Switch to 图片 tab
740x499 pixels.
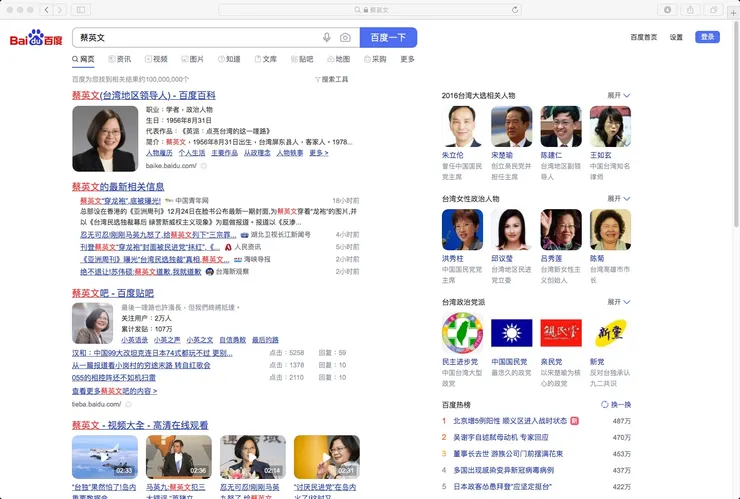193,59
